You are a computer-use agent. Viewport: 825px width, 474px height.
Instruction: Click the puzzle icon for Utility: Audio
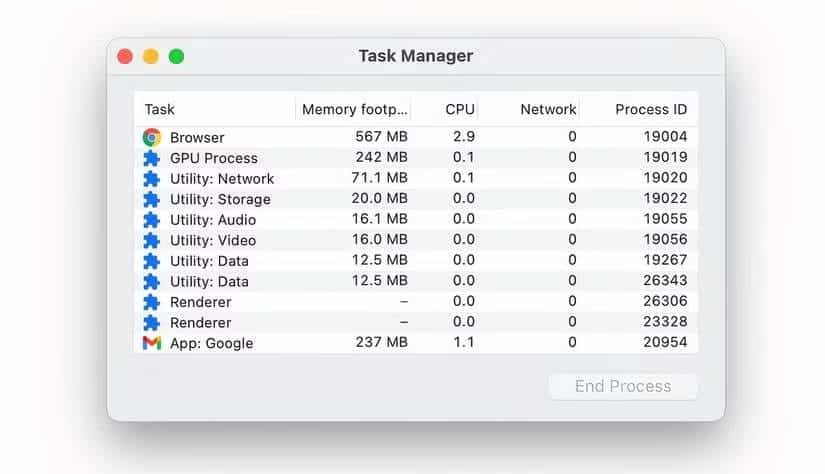click(152, 220)
